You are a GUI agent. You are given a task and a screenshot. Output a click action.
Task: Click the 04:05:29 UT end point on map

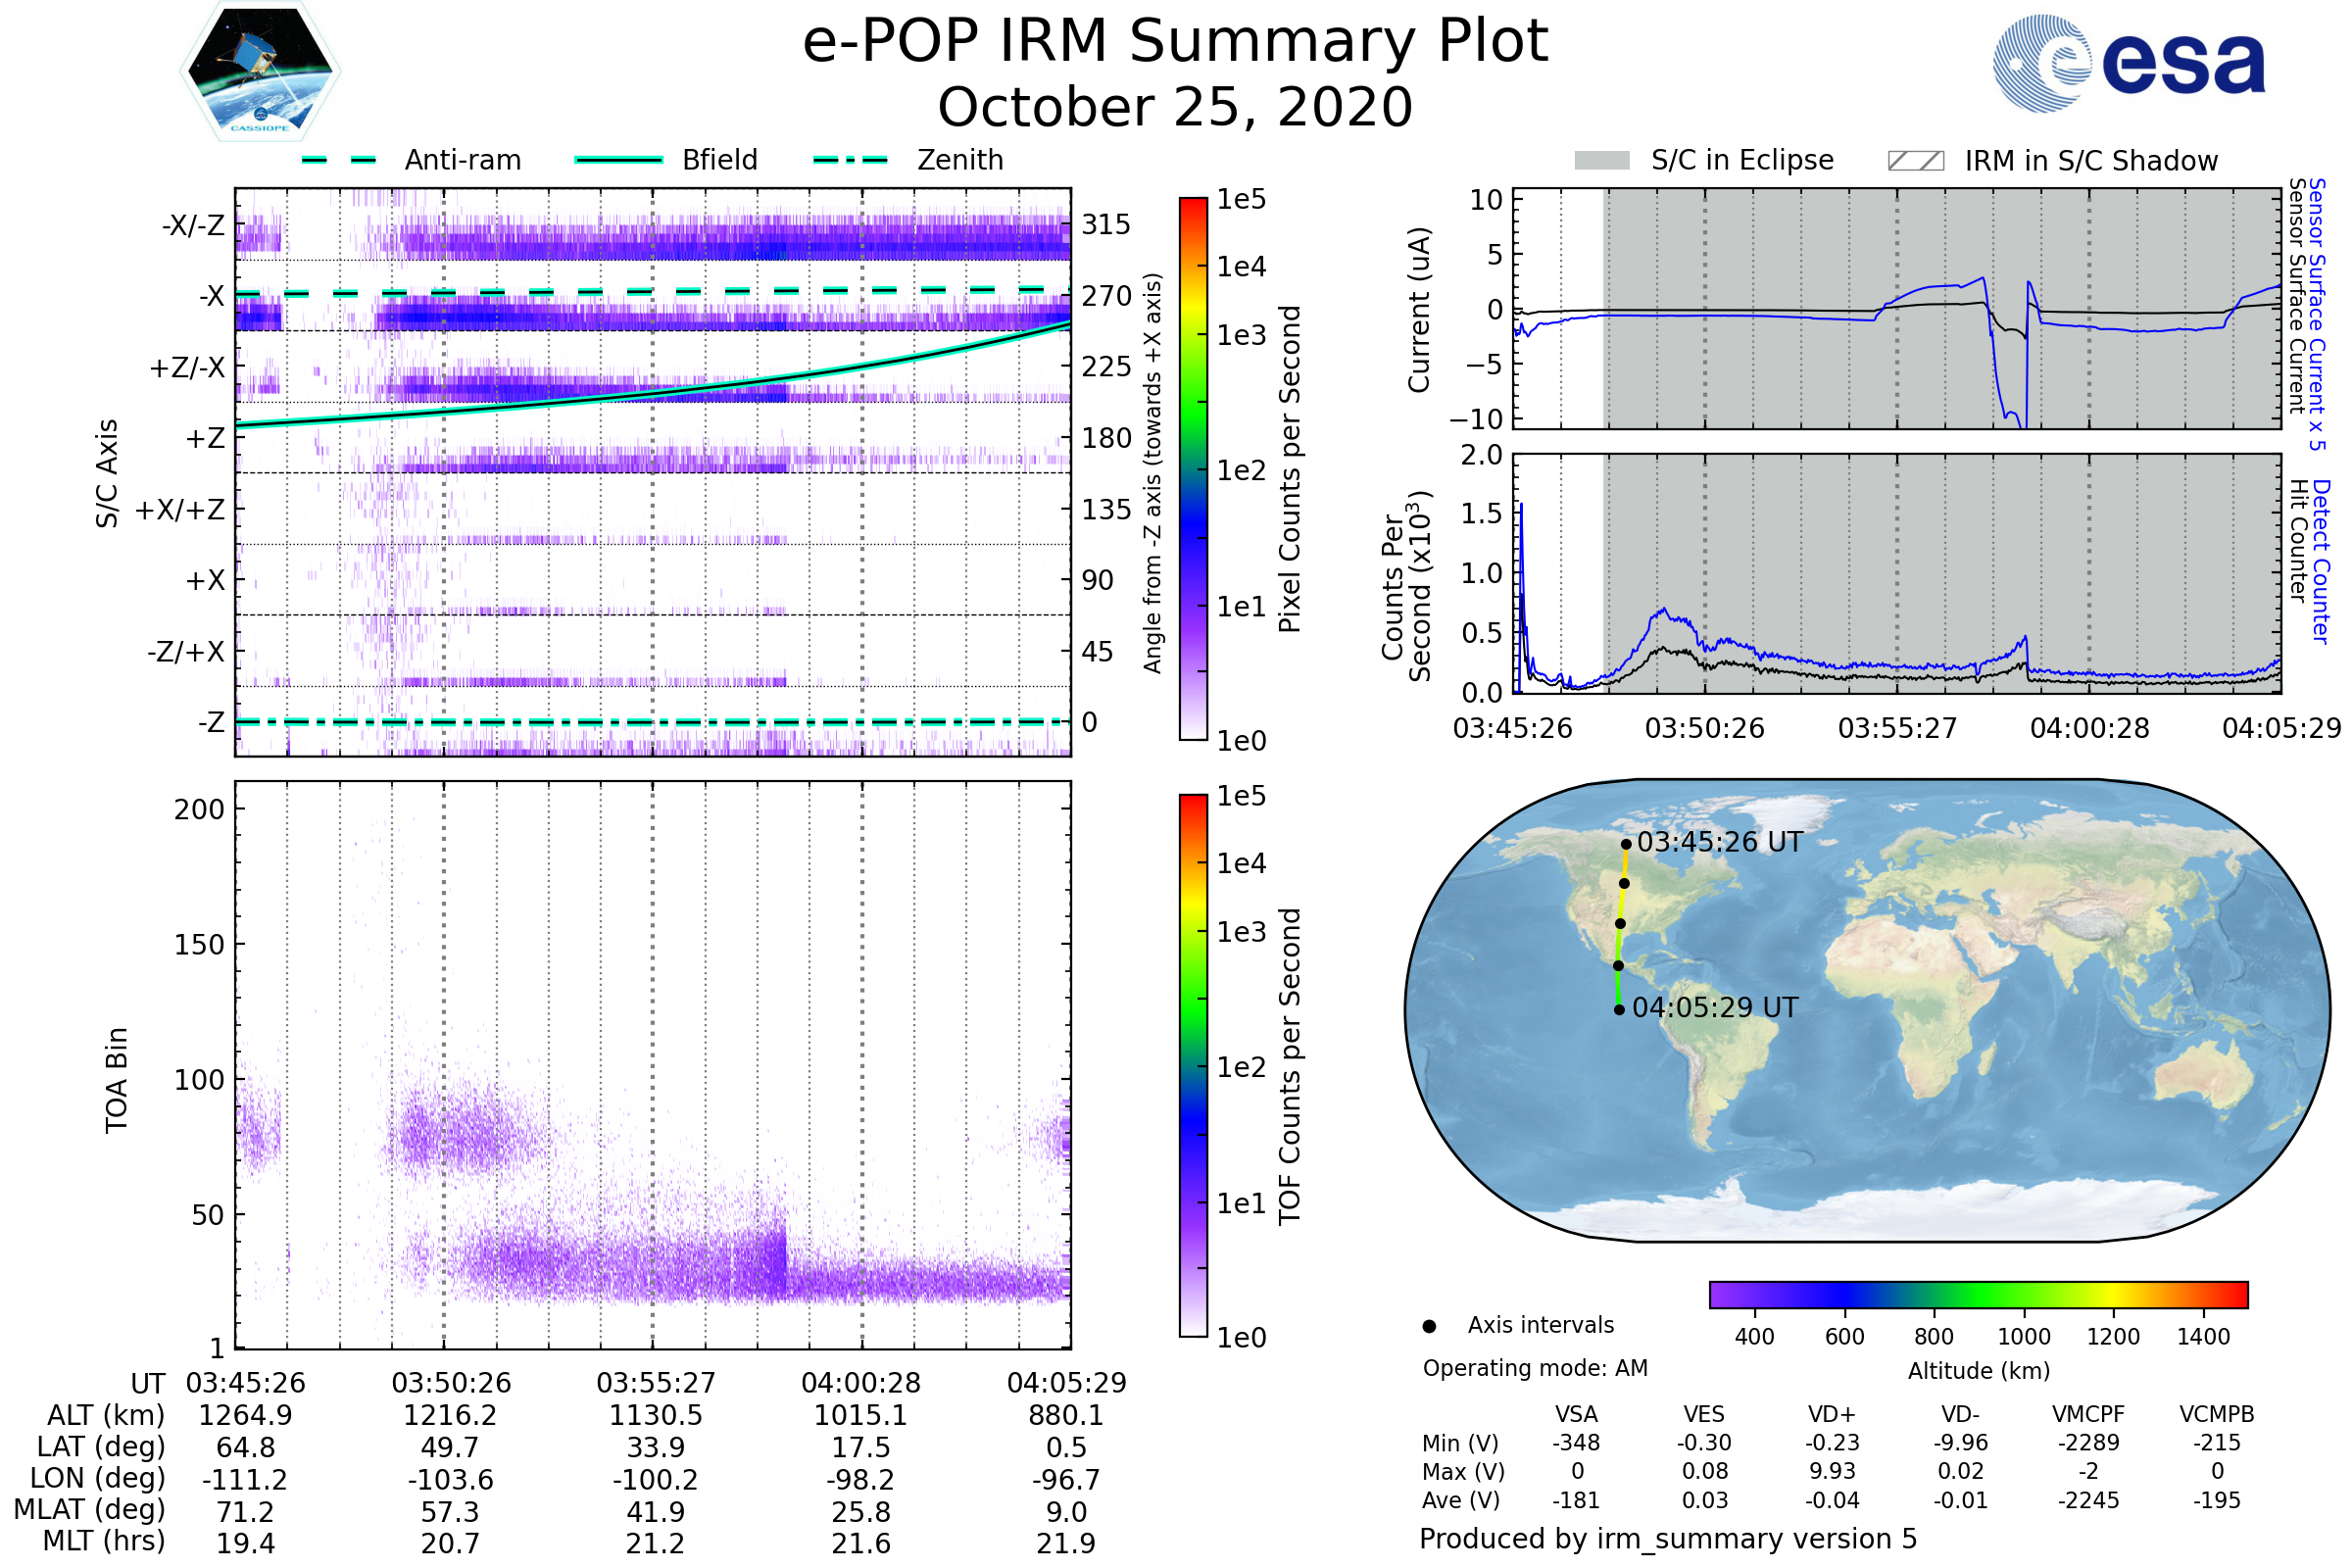(1619, 1010)
